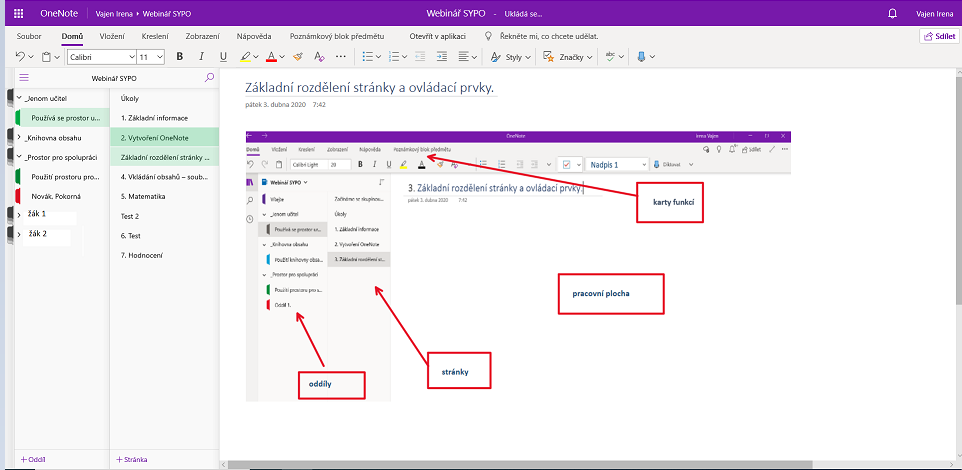Expand the žák 1 section group

click(x=19, y=215)
